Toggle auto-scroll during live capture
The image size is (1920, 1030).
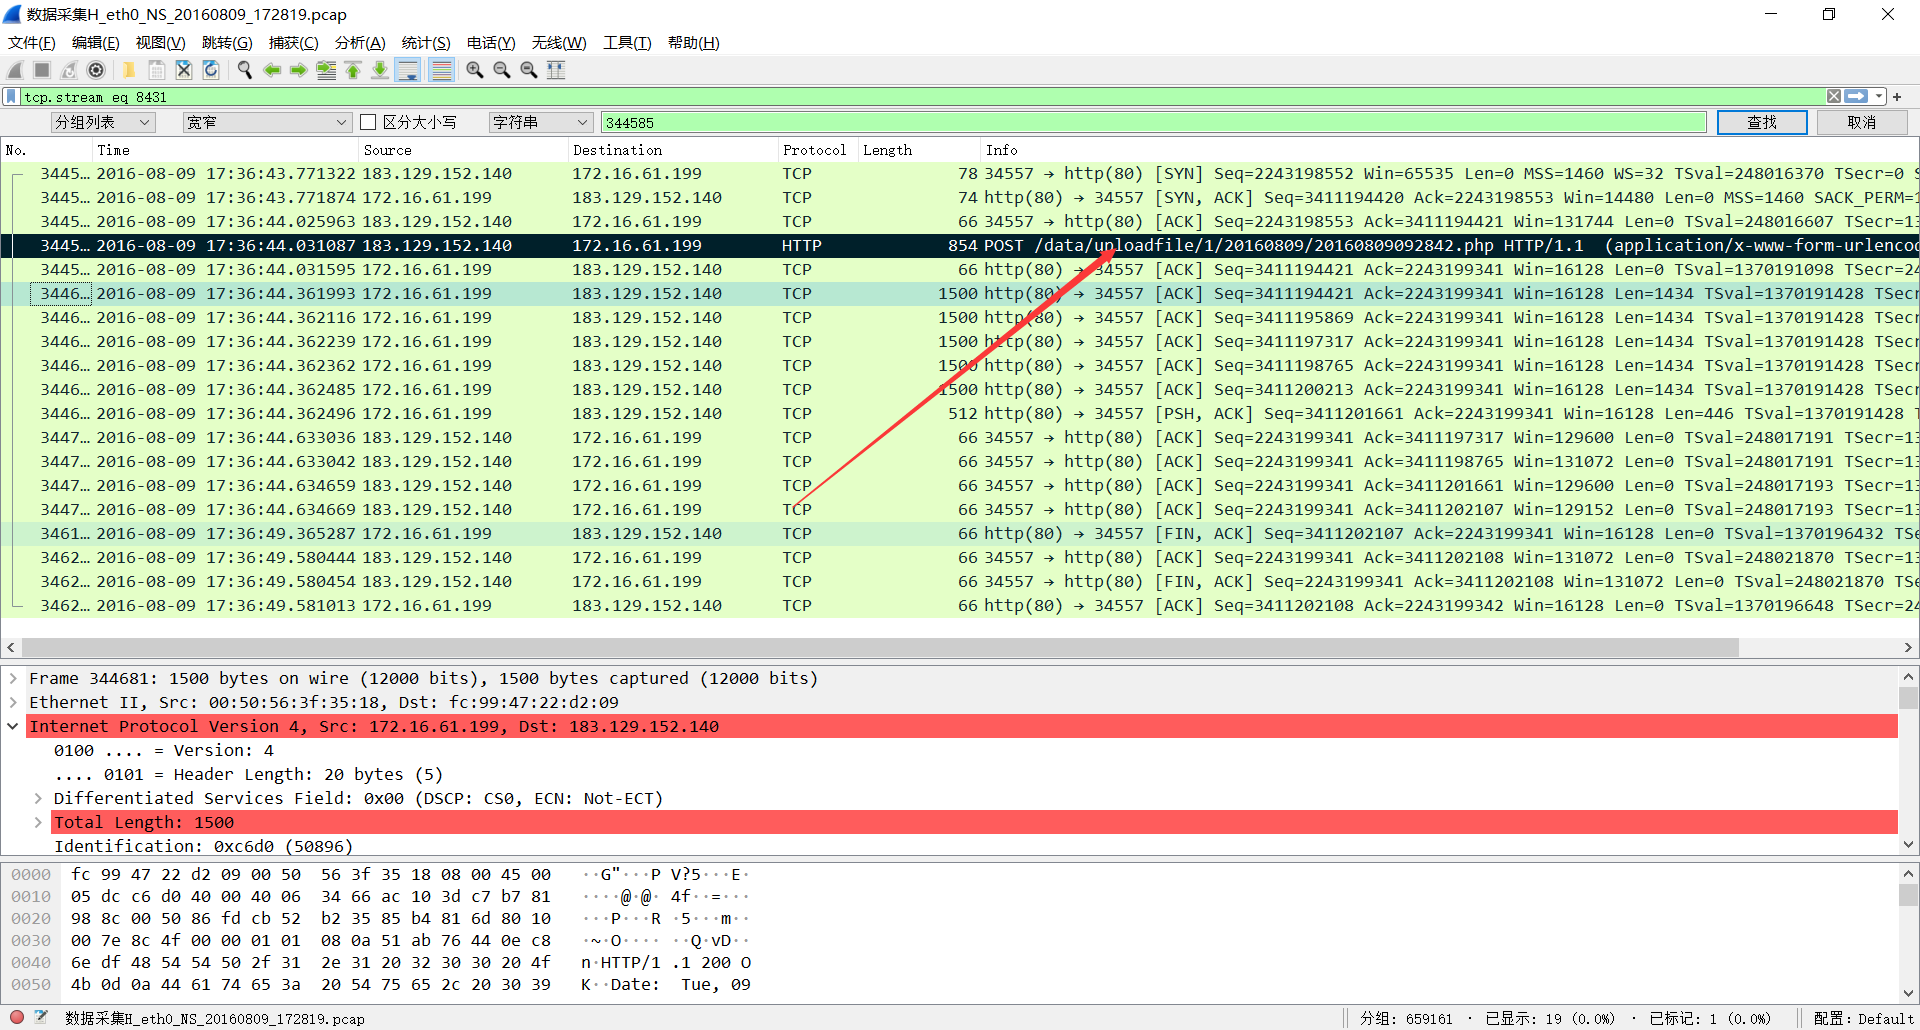tap(408, 70)
